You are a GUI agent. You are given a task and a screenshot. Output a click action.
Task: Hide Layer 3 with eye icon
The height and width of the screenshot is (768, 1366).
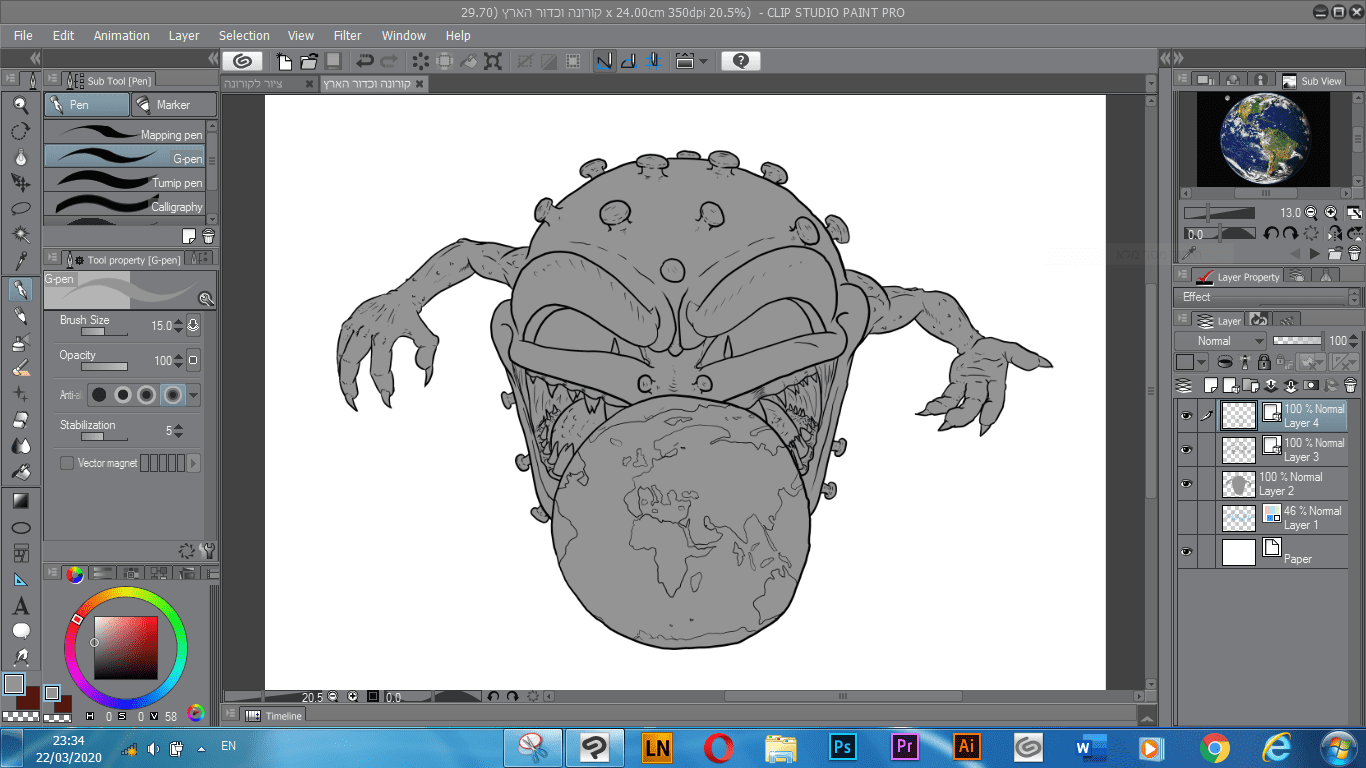pos(1186,450)
